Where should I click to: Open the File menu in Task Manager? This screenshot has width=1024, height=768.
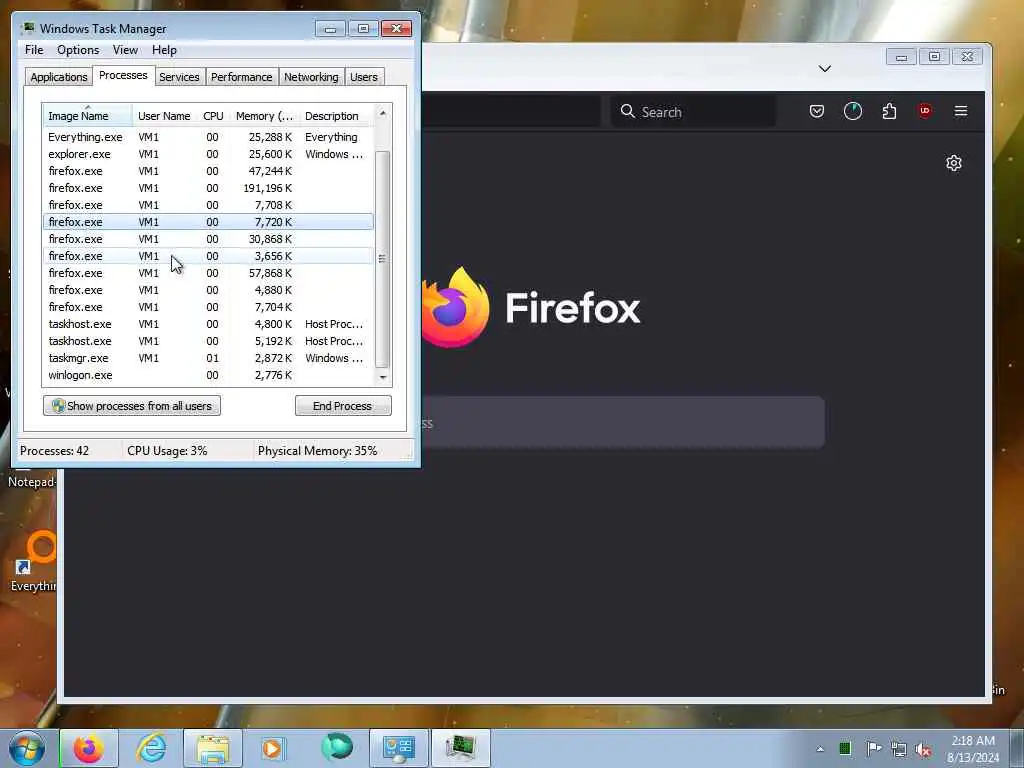coord(34,50)
